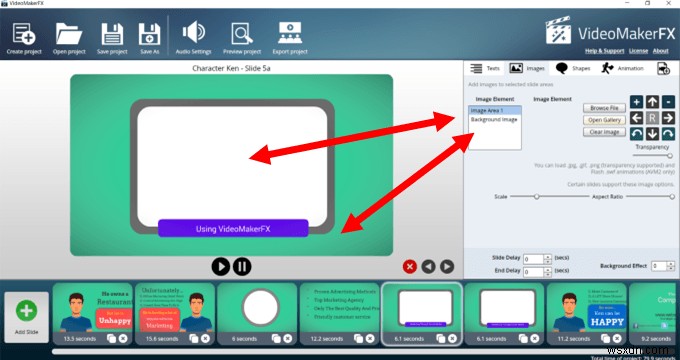Click the About link
The width and height of the screenshot is (680, 360).
[660, 51]
